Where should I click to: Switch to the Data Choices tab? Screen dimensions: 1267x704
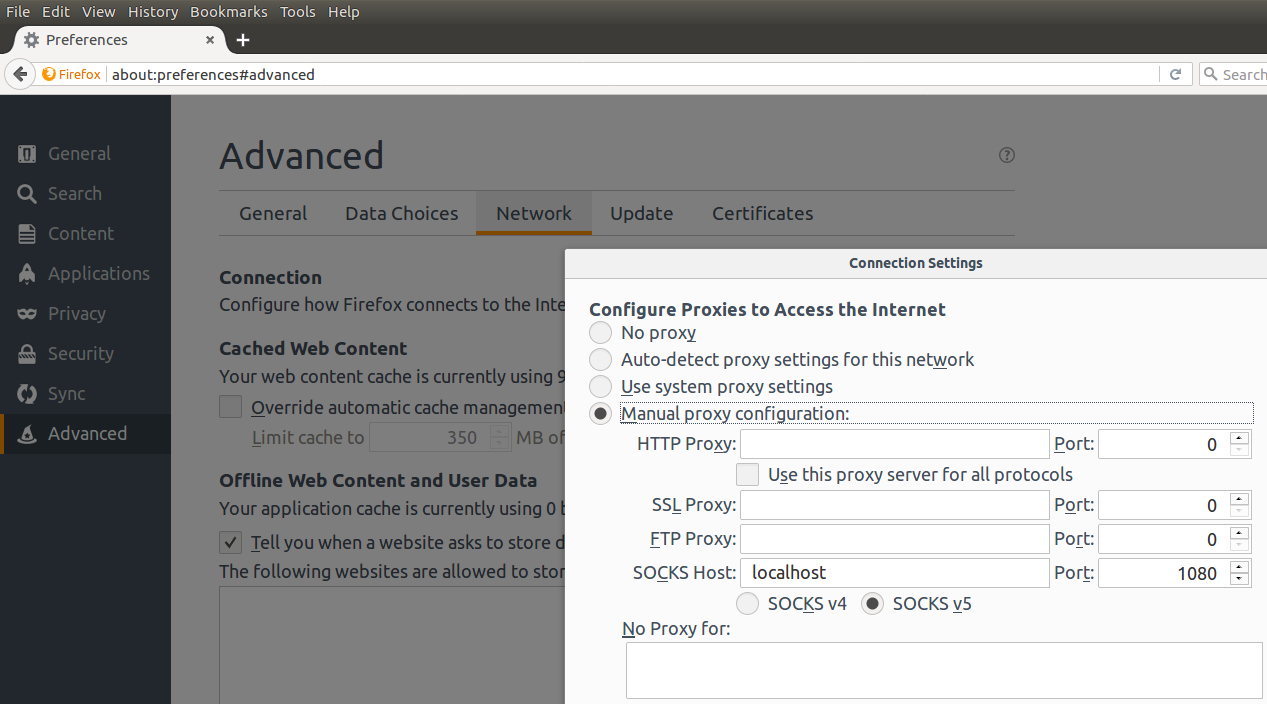click(401, 214)
